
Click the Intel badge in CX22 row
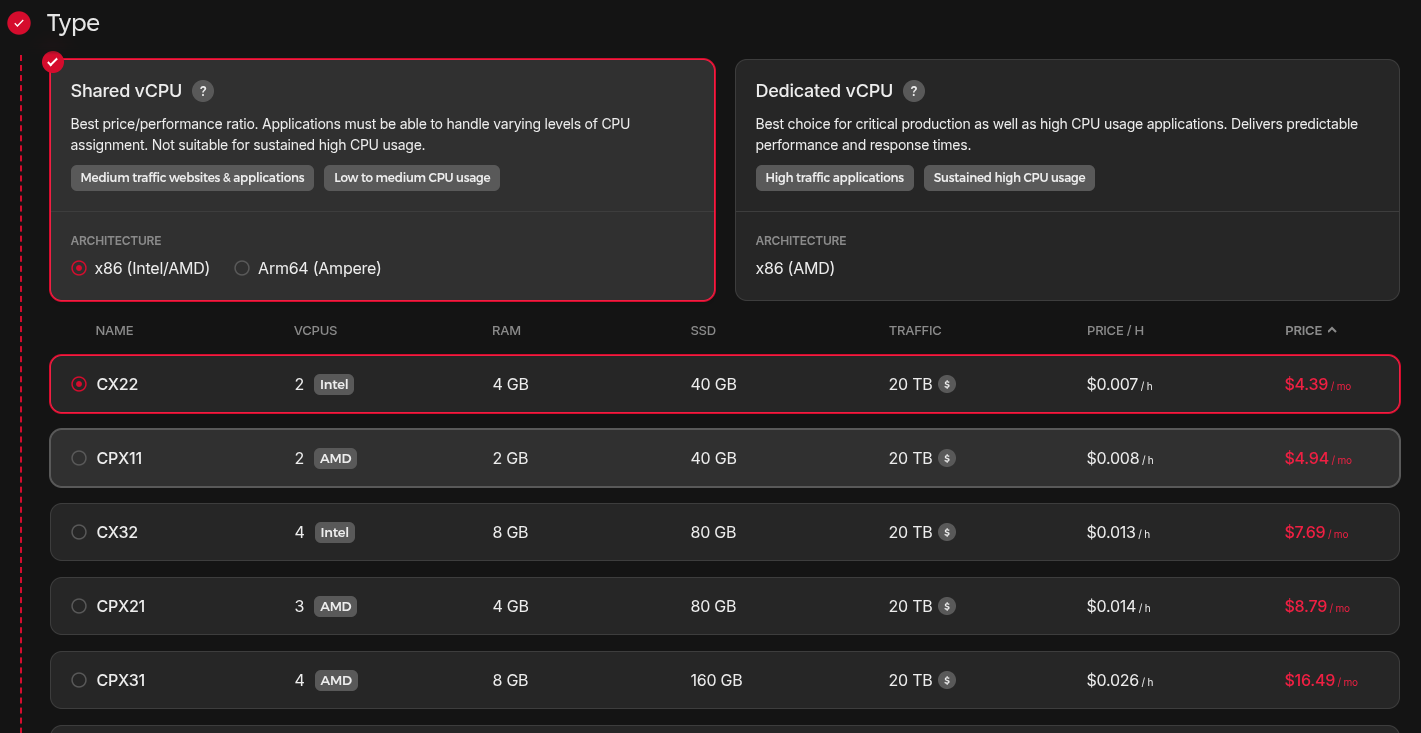click(x=334, y=384)
